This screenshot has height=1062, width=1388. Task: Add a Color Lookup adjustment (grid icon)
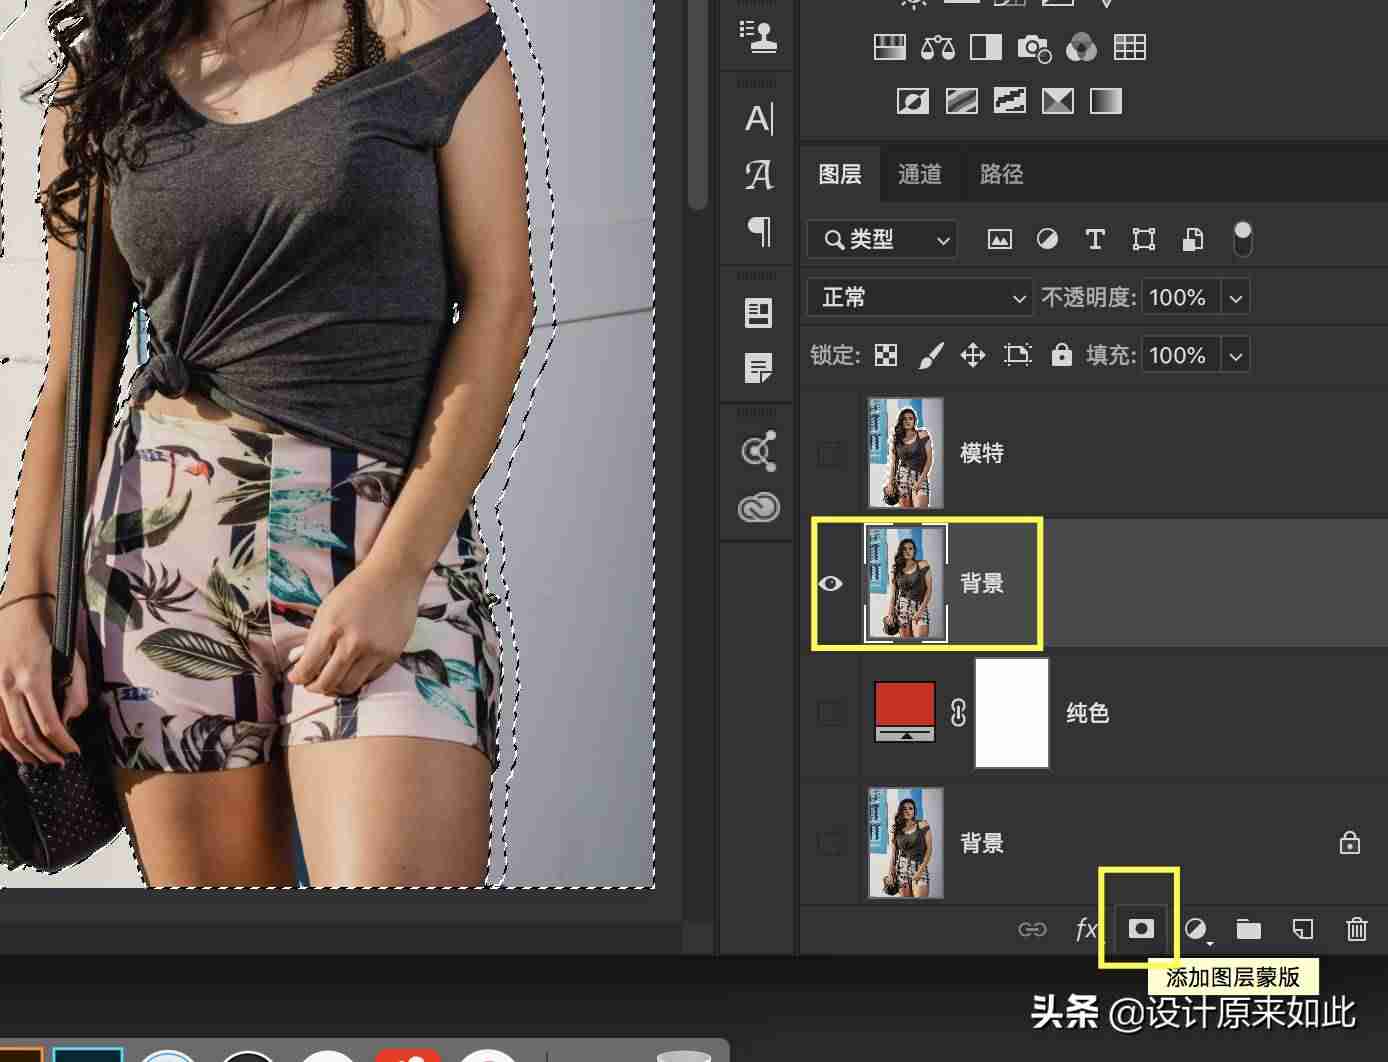1129,47
